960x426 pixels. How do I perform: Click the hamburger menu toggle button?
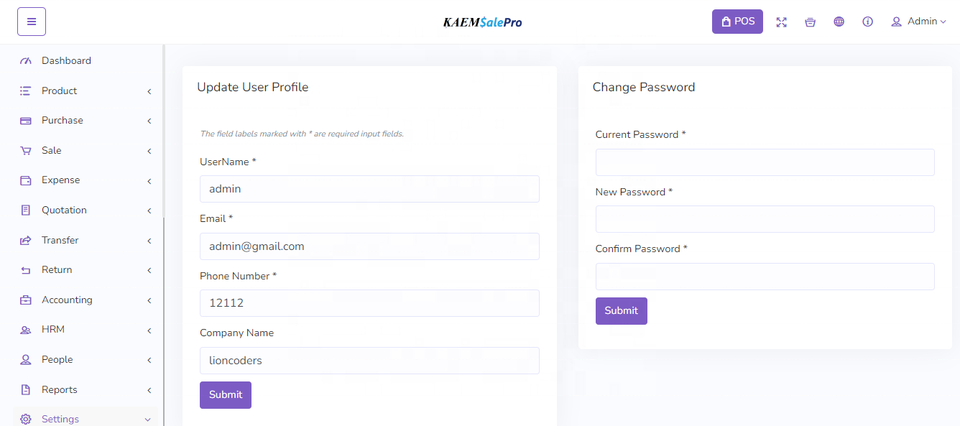(31, 21)
